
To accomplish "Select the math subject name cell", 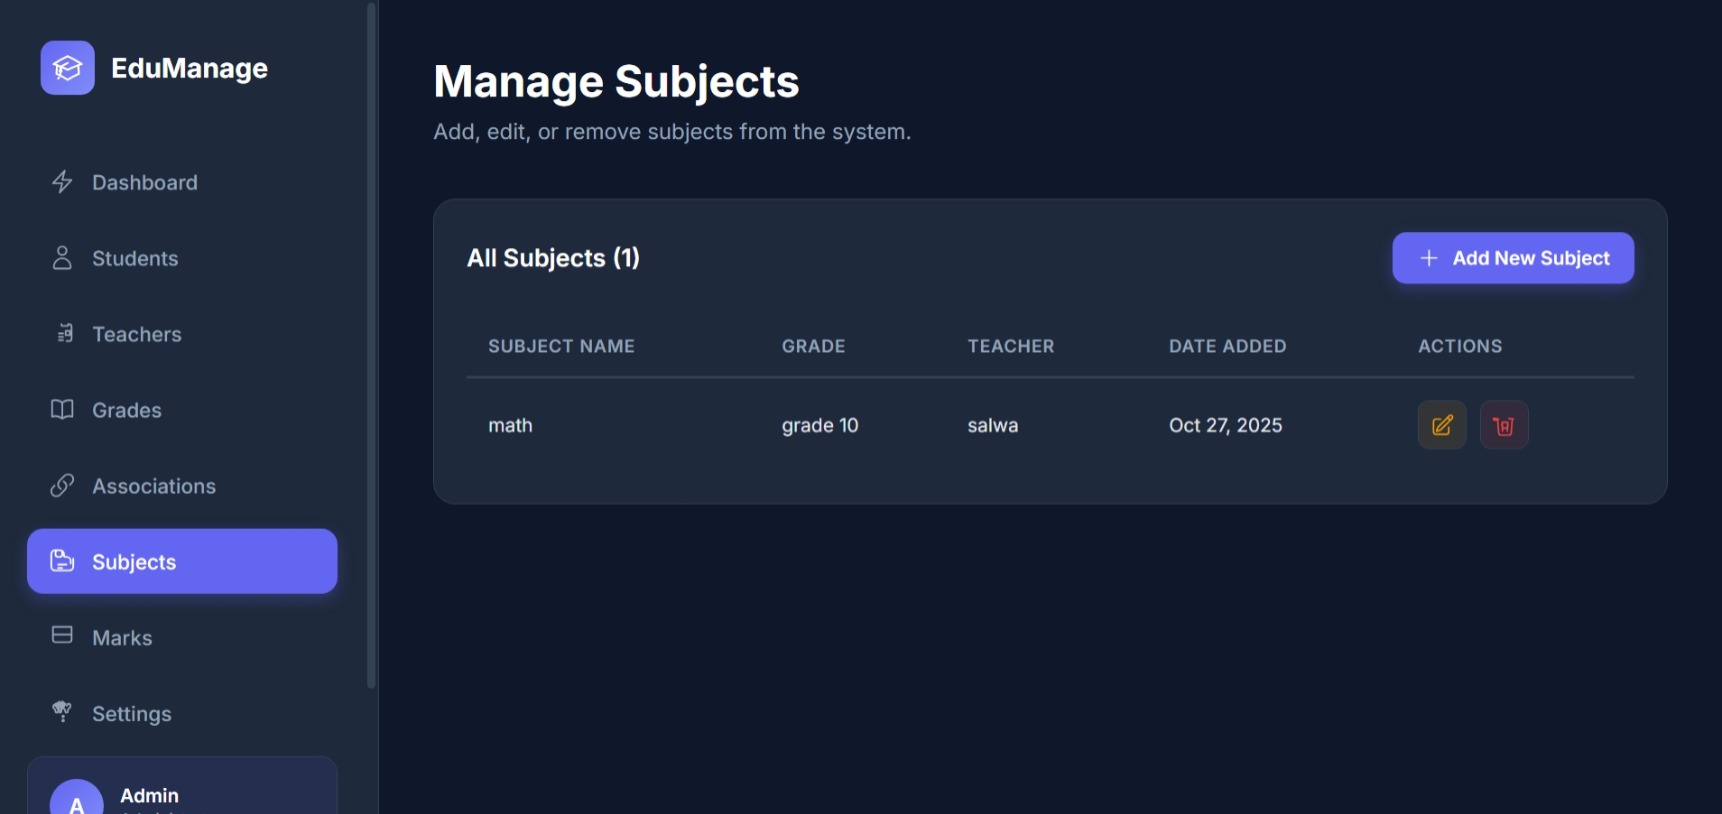I will click(x=510, y=426).
